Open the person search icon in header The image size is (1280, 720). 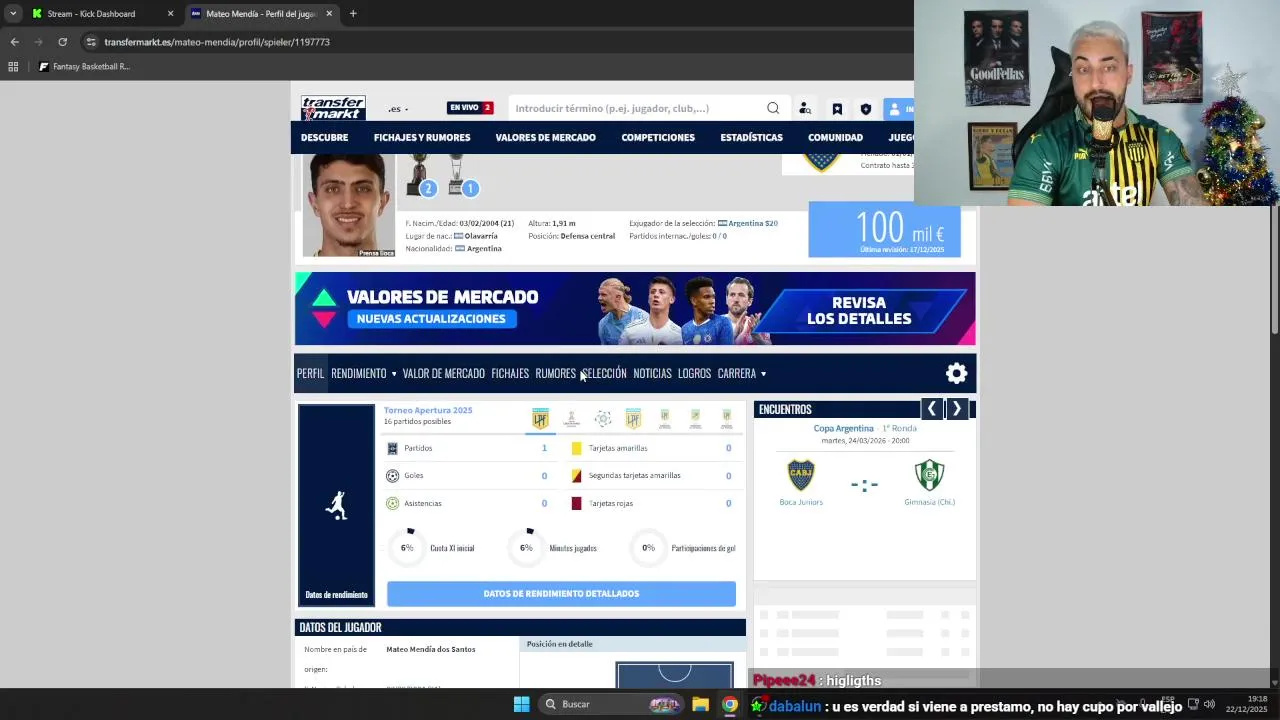click(805, 109)
